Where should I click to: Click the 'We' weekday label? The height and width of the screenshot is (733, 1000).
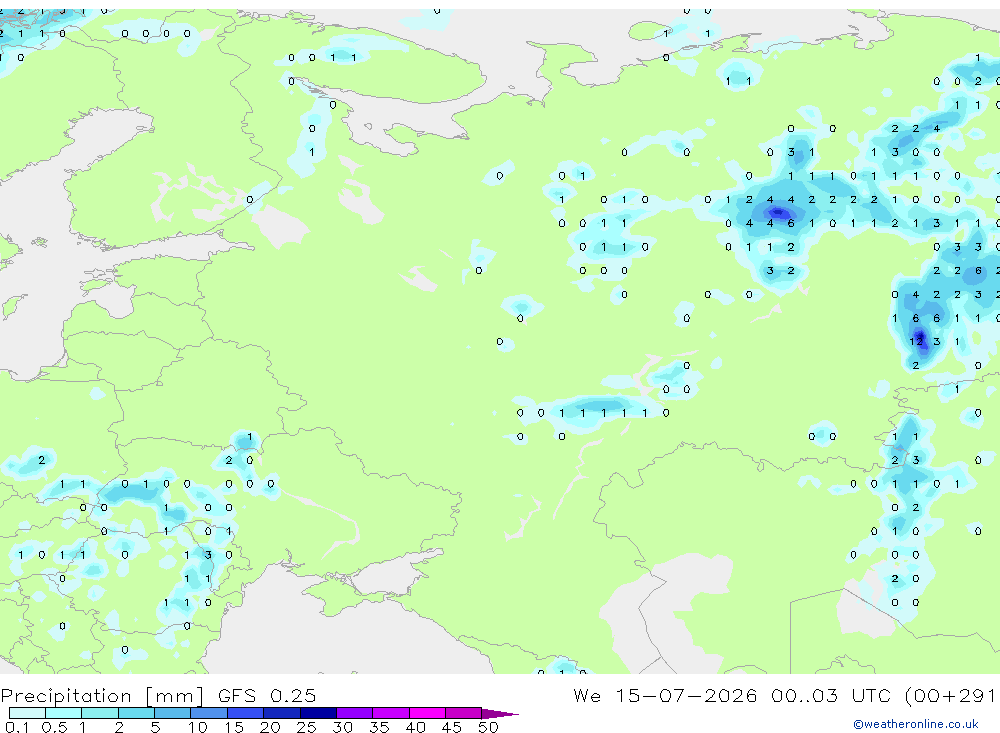click(x=587, y=695)
